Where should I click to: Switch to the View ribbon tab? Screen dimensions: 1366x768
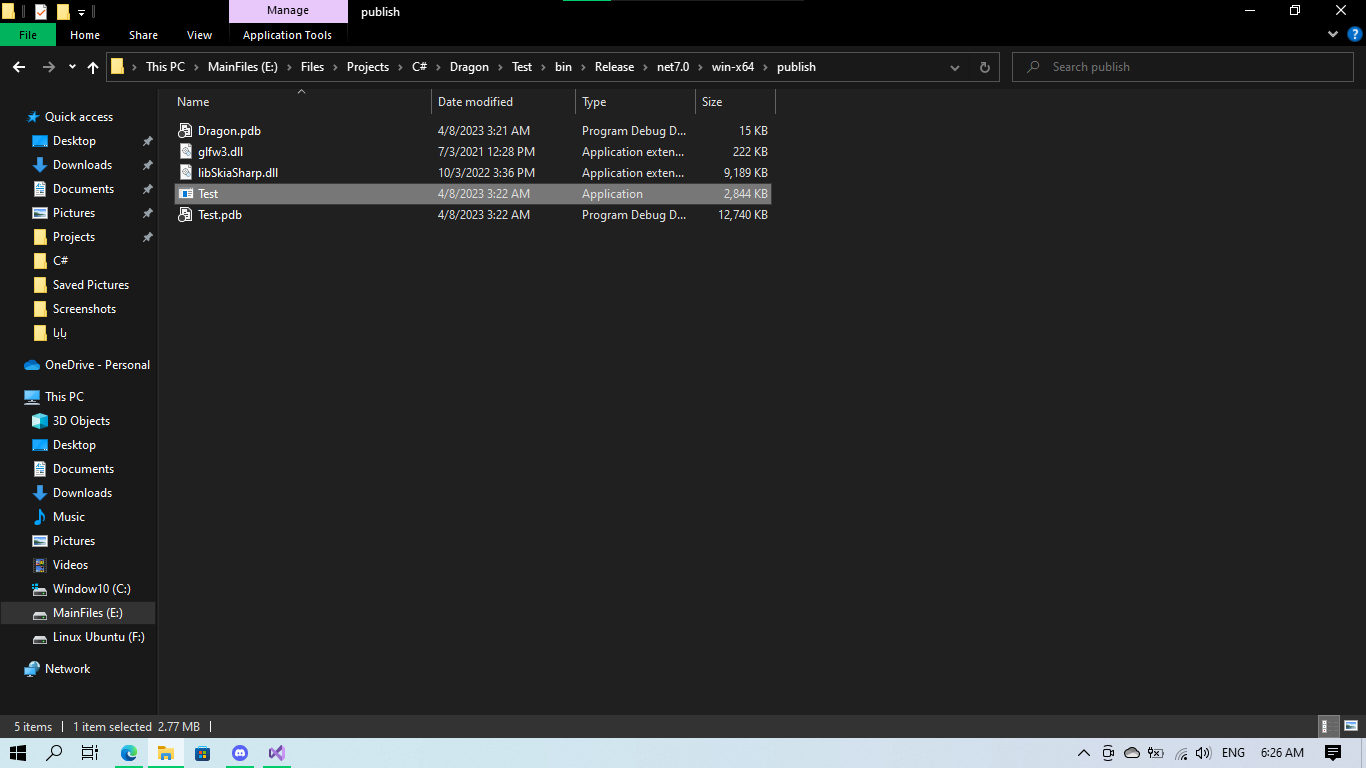coord(200,35)
